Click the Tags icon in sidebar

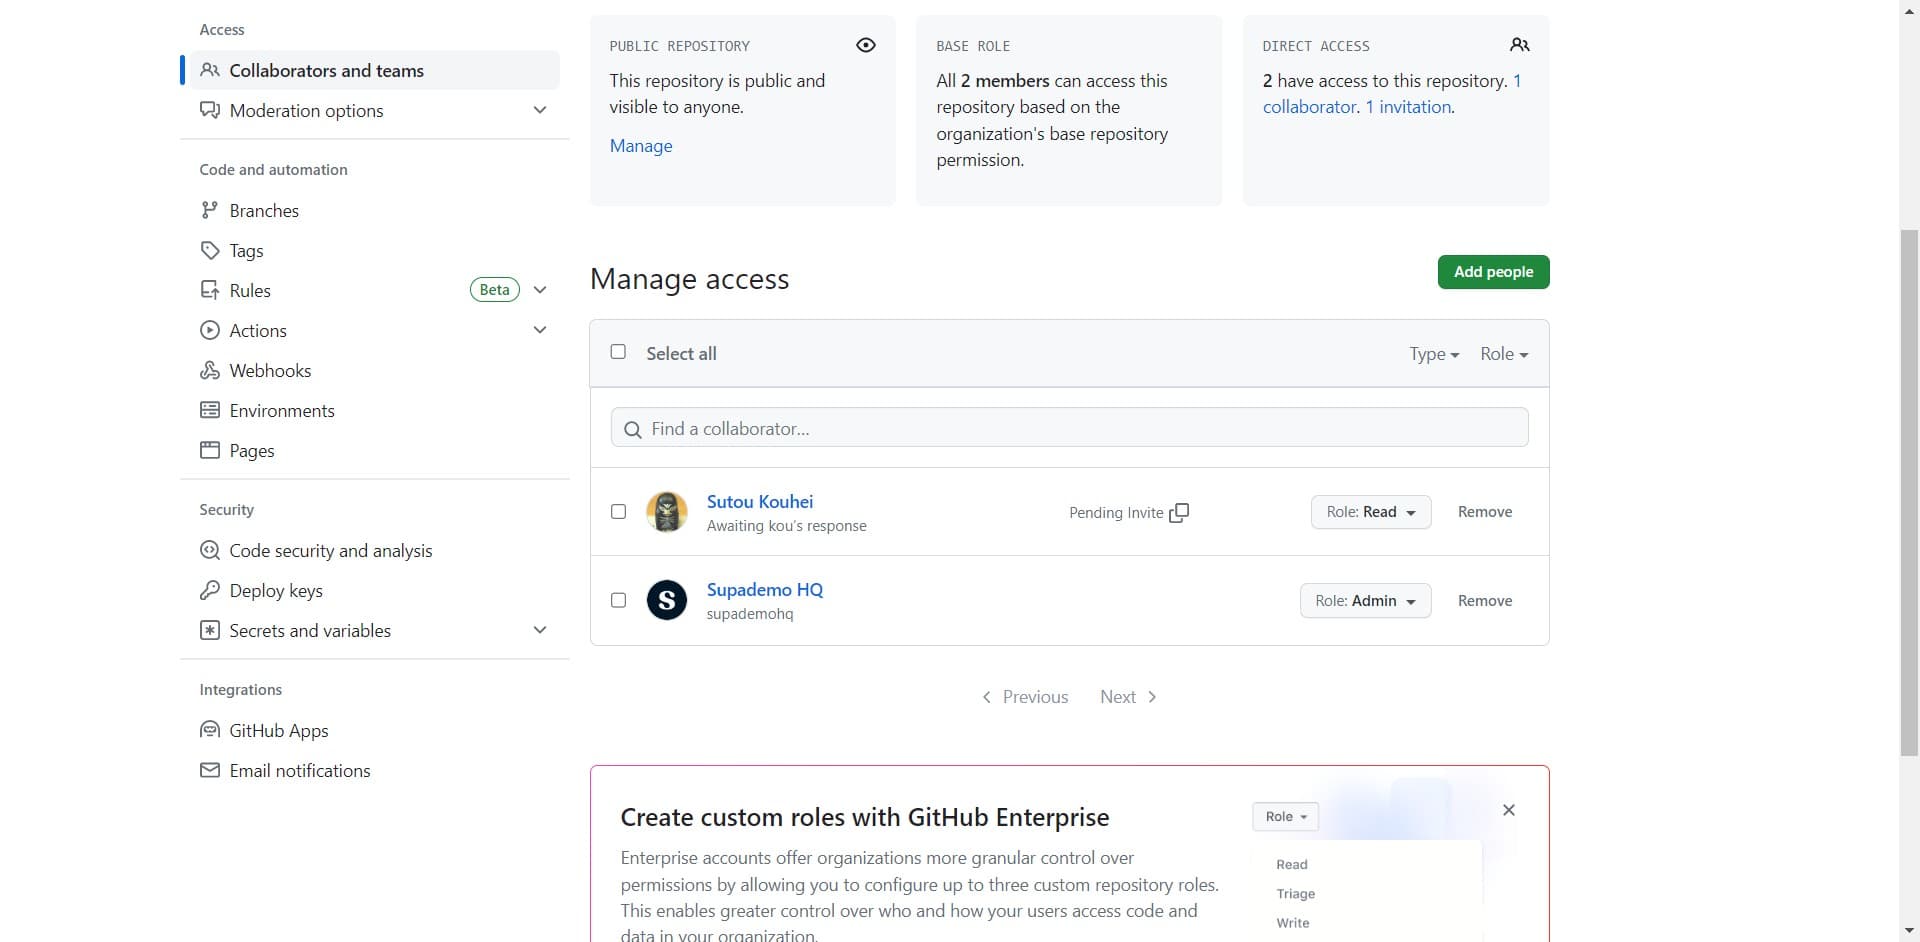click(x=209, y=250)
